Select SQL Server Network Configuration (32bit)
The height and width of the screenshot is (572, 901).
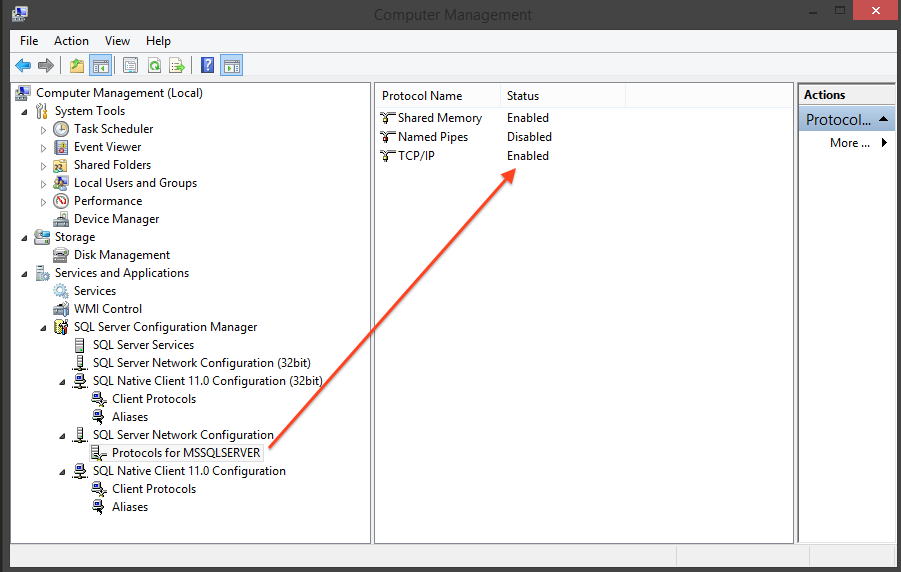(202, 363)
